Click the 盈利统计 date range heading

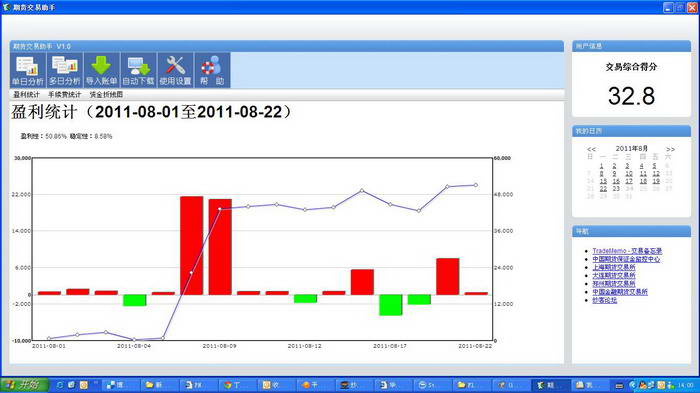(x=152, y=112)
